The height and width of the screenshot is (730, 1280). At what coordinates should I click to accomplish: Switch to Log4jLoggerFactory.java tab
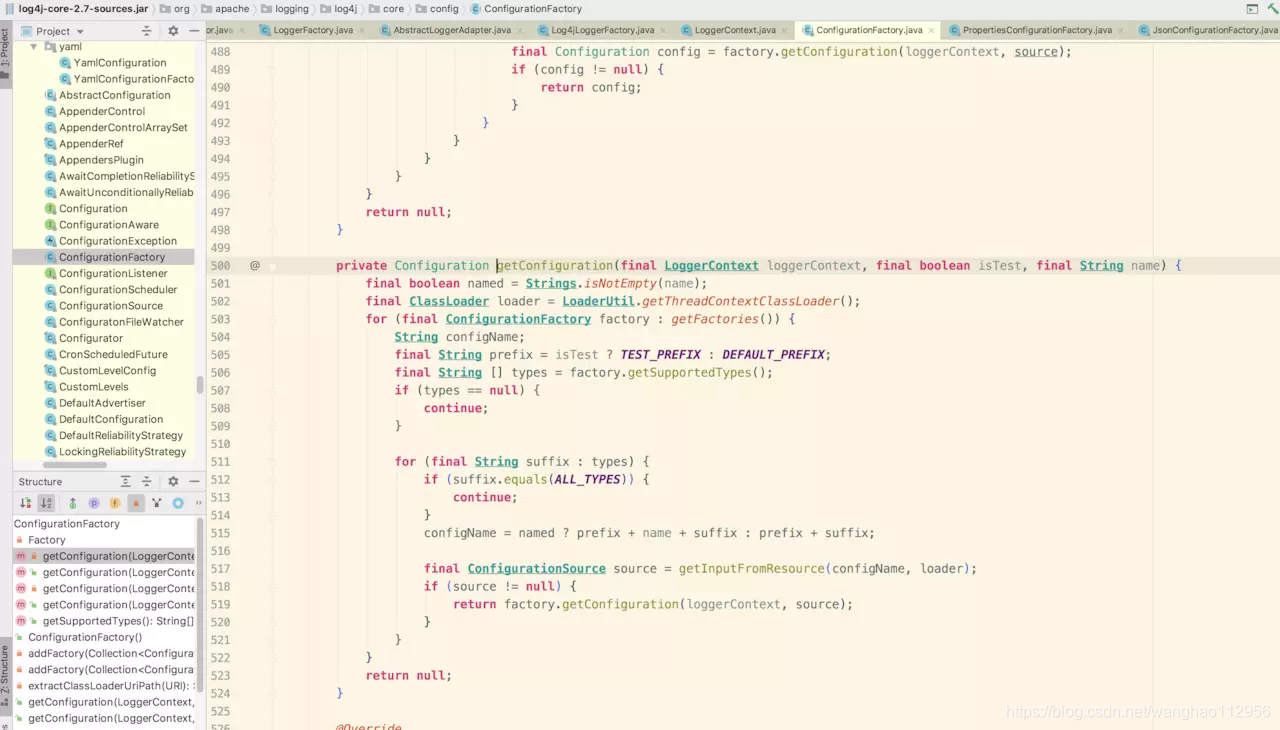pyautogui.click(x=602, y=30)
